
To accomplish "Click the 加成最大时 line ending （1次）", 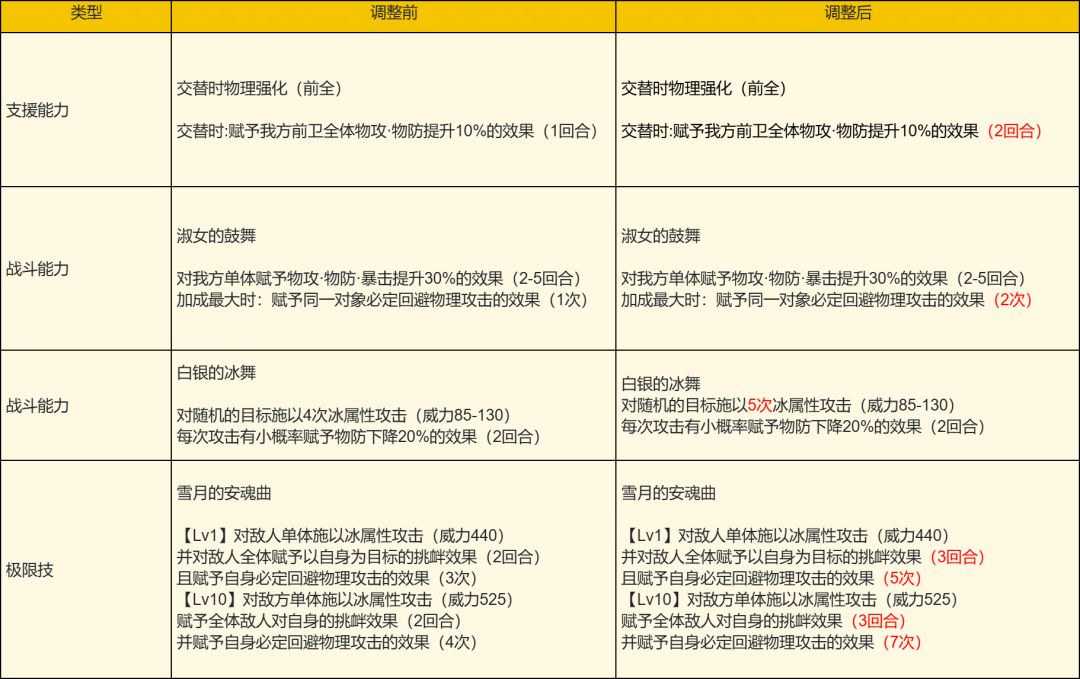I will [382, 300].
